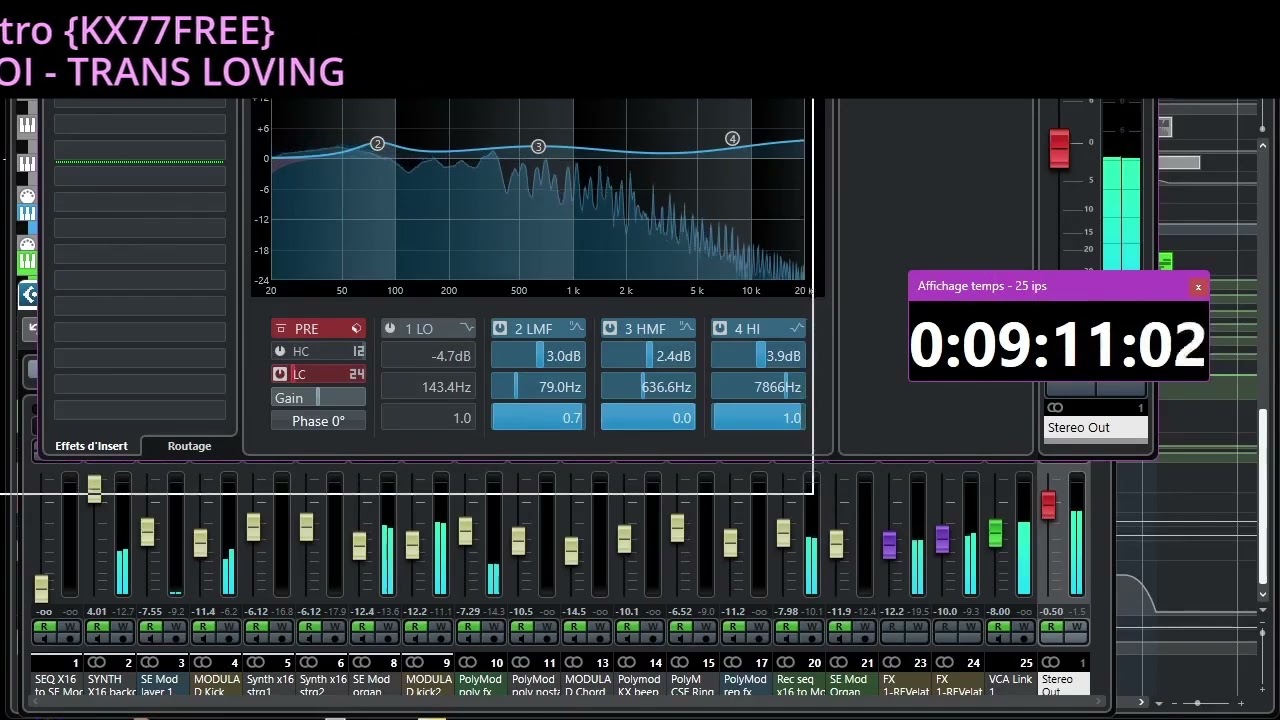Click the Phase 0° button
Viewport: 1280px width, 720px height.
318,421
